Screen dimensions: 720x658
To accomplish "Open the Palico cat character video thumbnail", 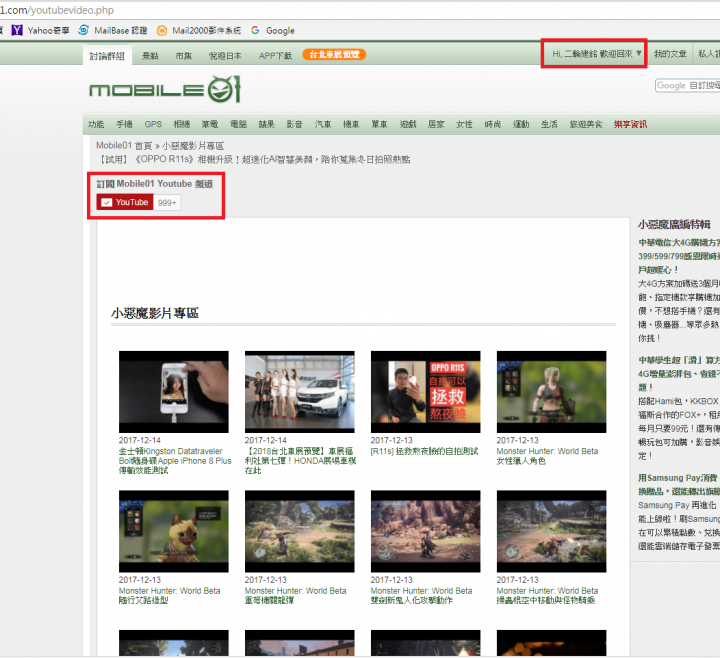I will (174, 531).
